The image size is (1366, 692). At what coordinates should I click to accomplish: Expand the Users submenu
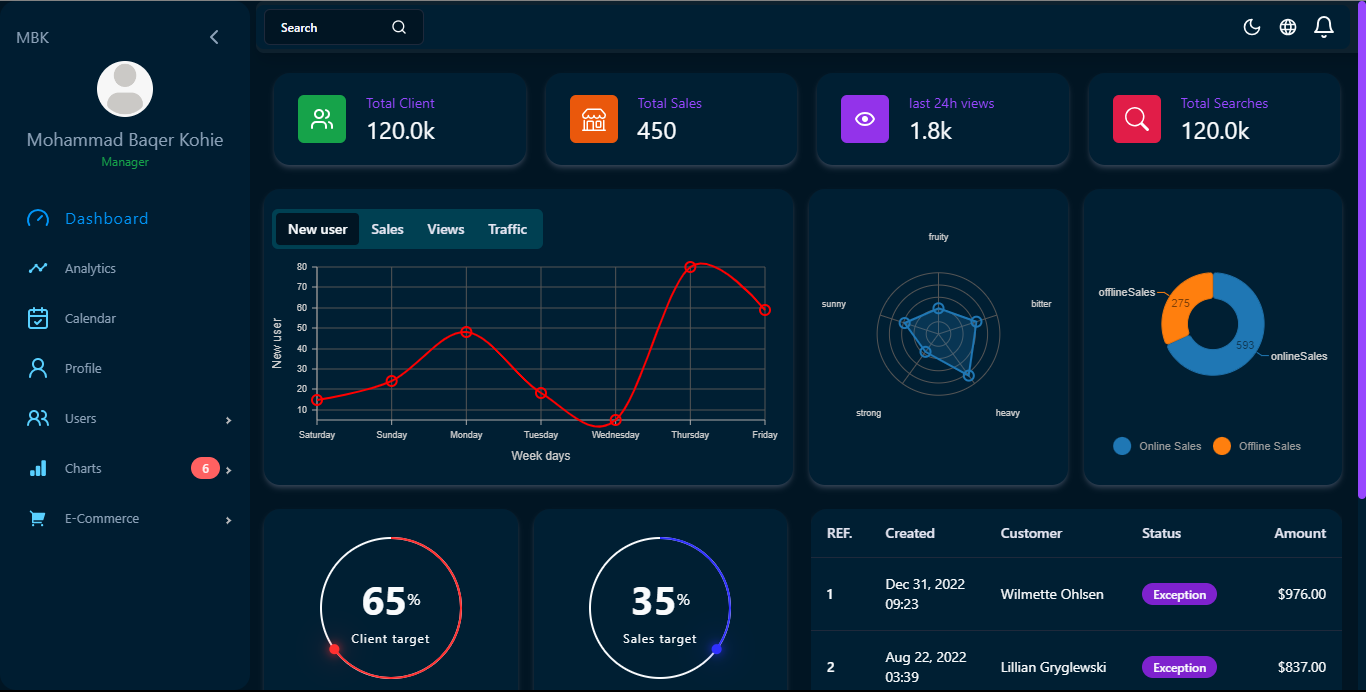point(228,420)
